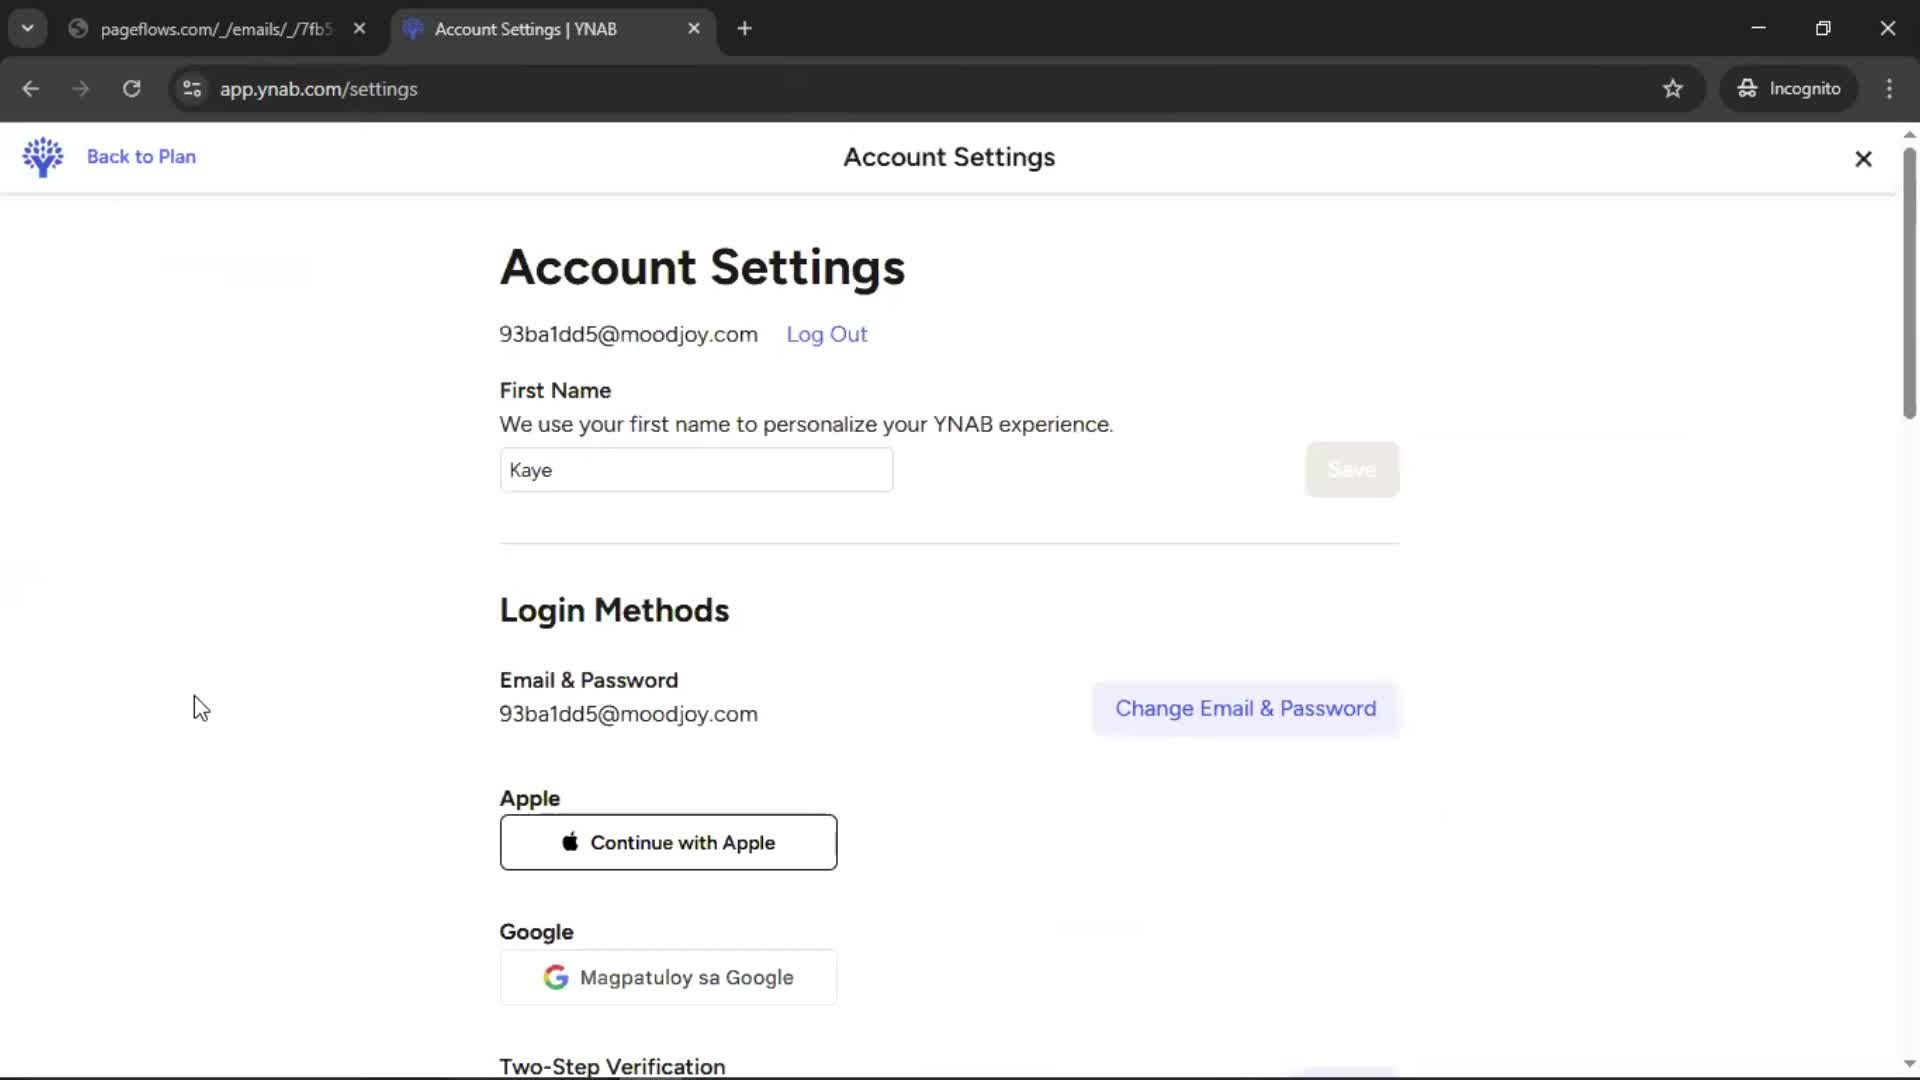Open the tab search dropdown arrow

pos(28,29)
